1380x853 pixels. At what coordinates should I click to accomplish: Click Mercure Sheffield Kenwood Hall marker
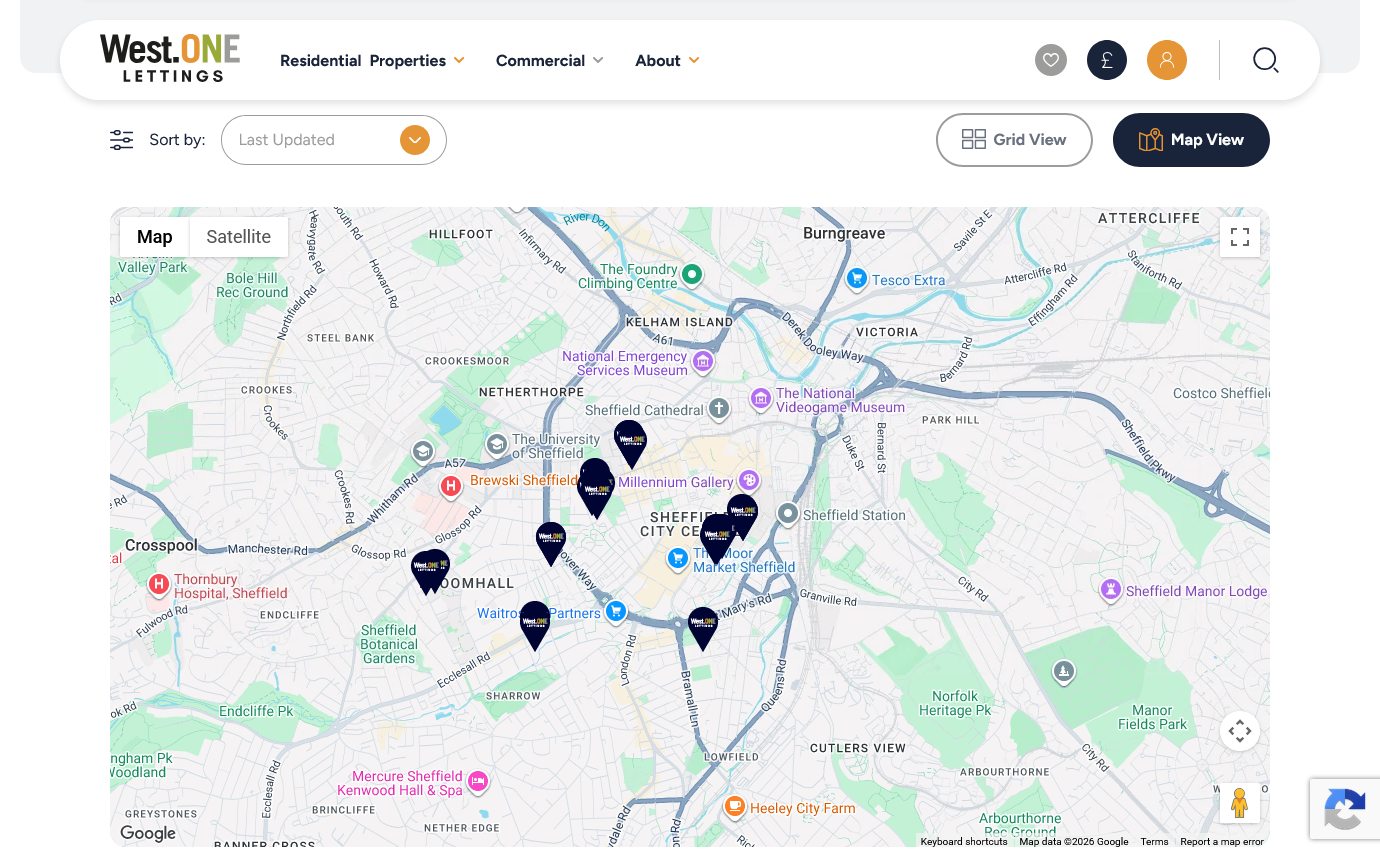478,782
